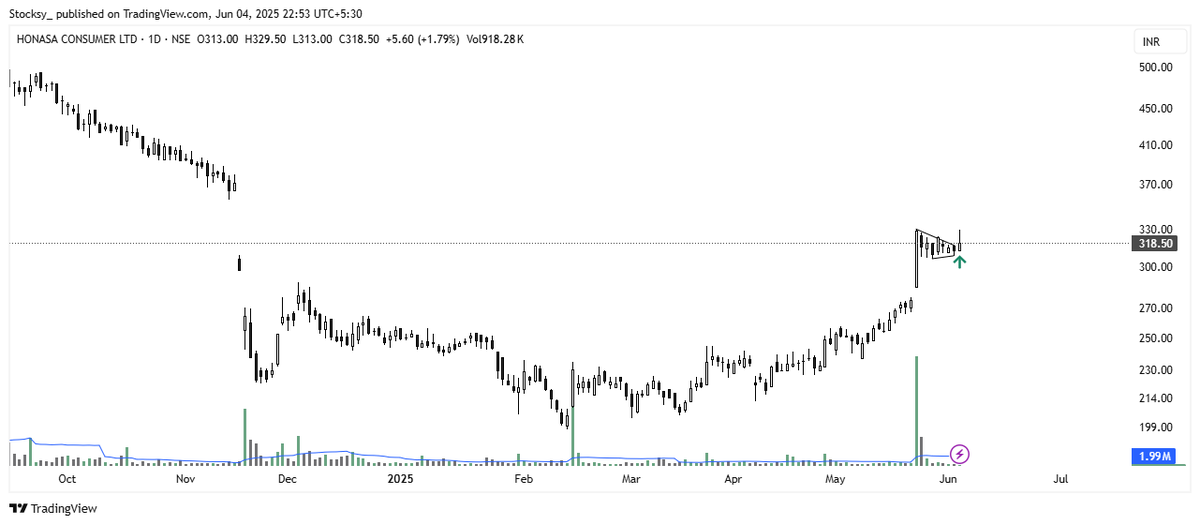1200x525 pixels.
Task: Click the Jul label on time axis
Action: (1061, 479)
